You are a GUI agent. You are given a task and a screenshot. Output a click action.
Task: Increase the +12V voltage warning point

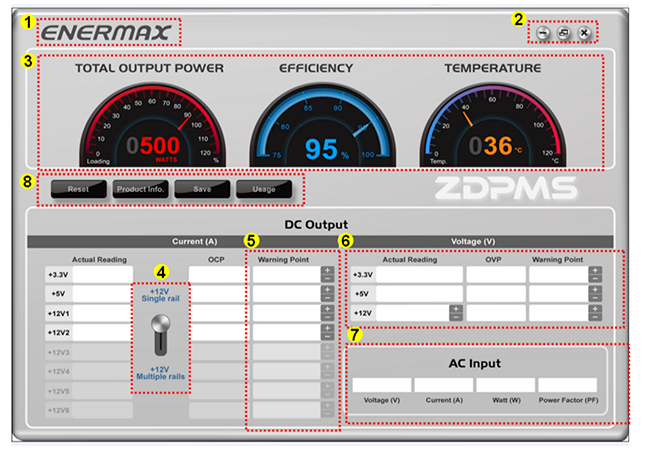click(595, 308)
